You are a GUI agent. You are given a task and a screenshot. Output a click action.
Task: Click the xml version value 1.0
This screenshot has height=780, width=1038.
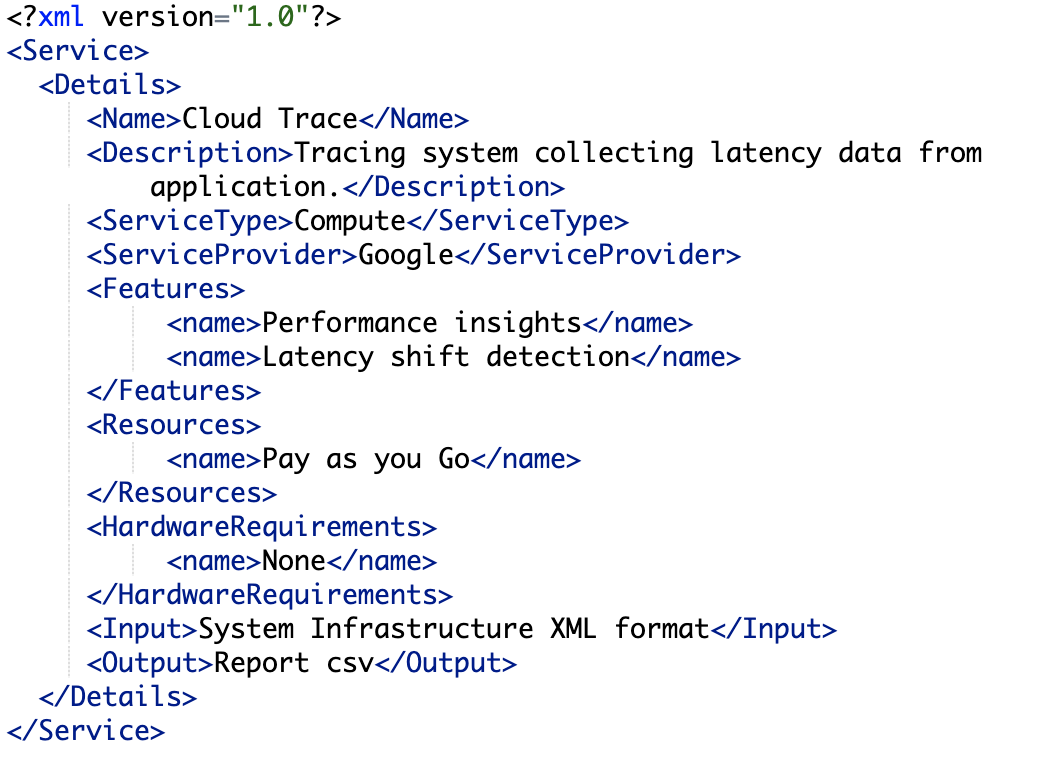pos(269,17)
